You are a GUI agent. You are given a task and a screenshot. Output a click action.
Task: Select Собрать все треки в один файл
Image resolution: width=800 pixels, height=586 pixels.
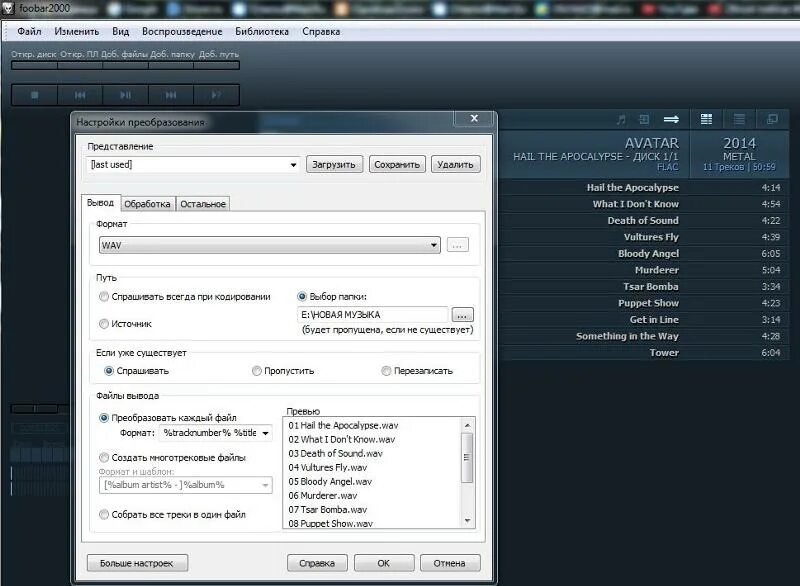(104, 515)
